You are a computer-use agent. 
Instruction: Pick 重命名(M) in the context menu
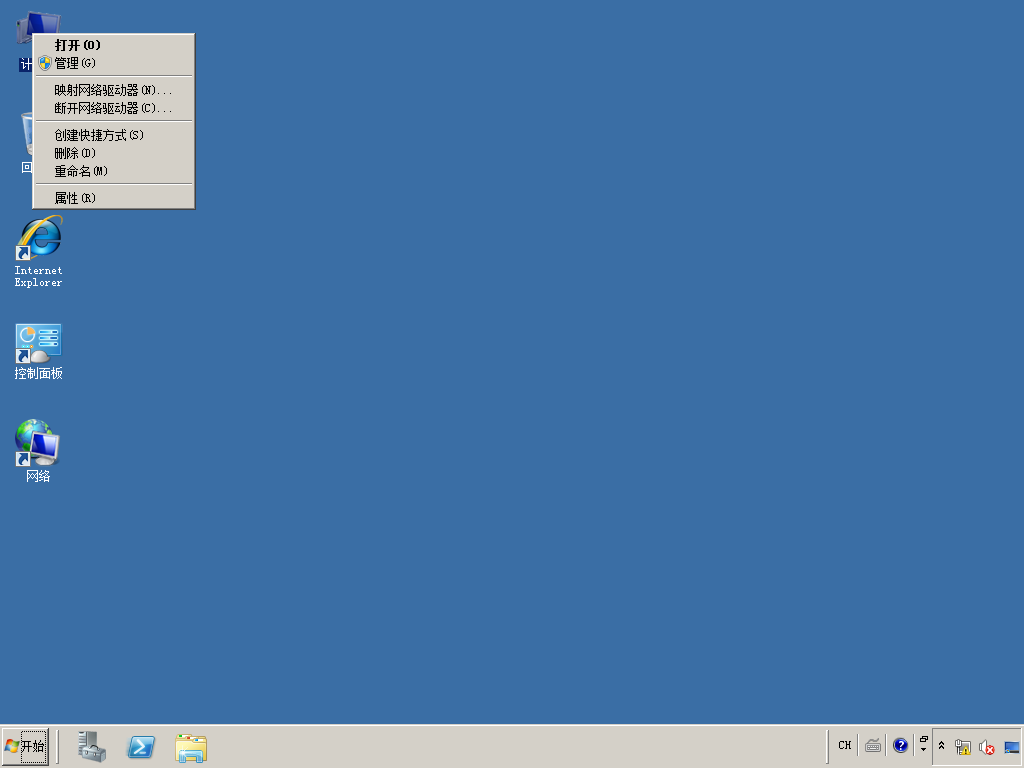[x=114, y=172]
